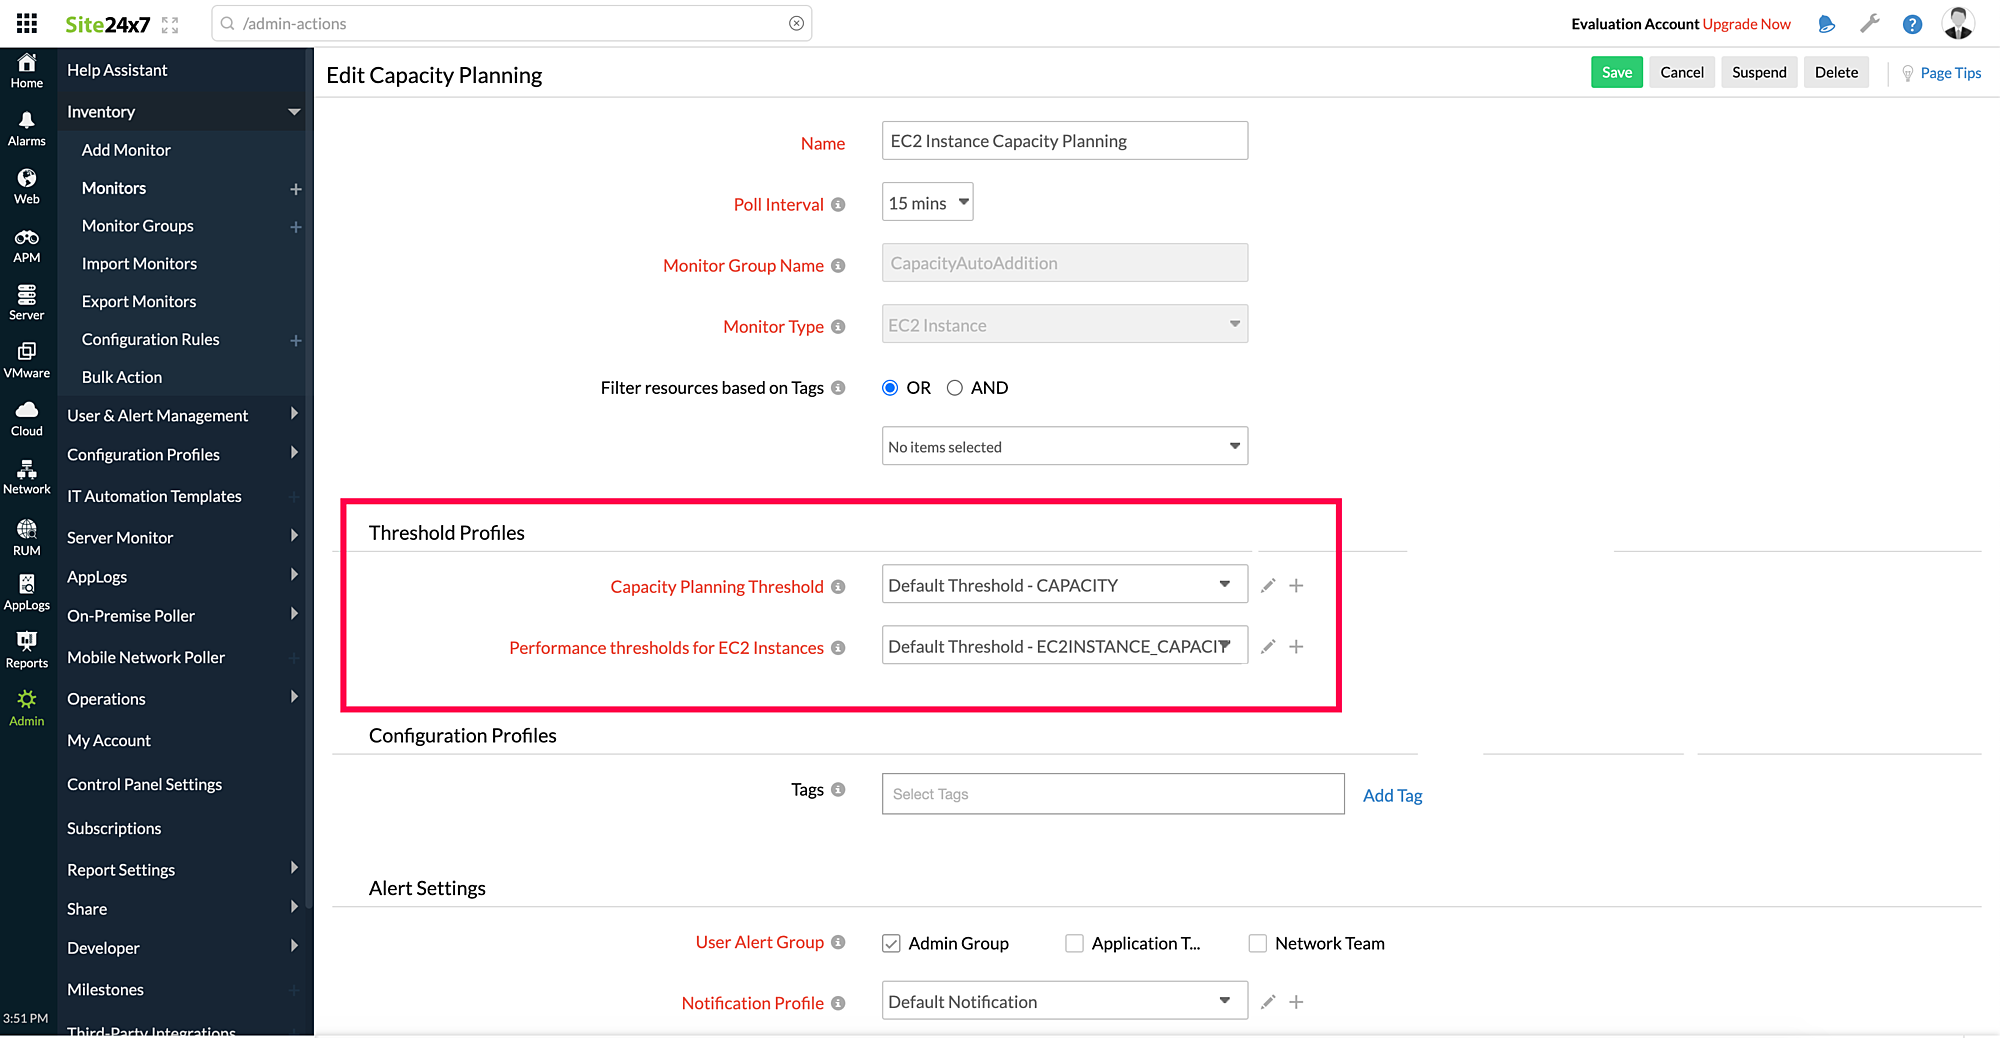Go to Bulk Action in the Inventory menu
Image resolution: width=2000 pixels, height=1038 pixels.
click(x=121, y=377)
